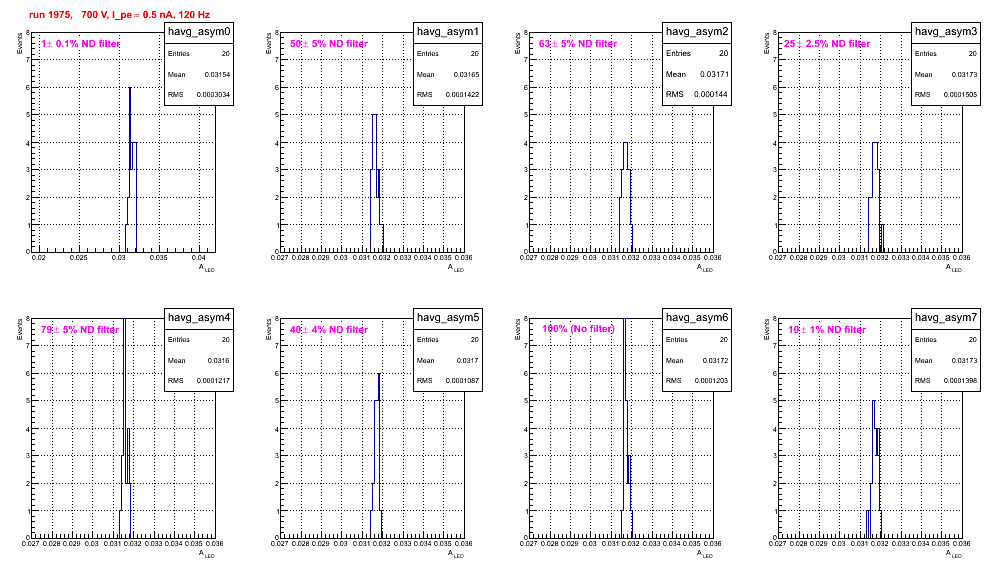
Task: Select the Entries row in havg_asym0 box
Action: coord(199,54)
